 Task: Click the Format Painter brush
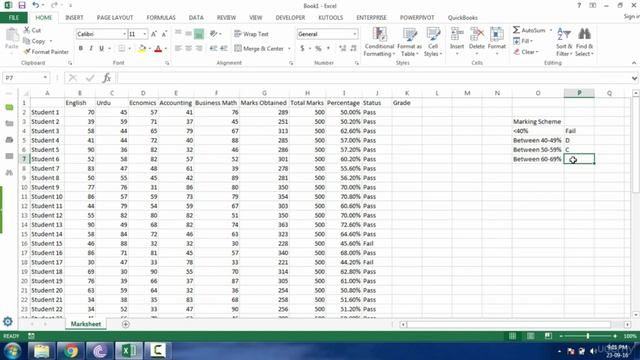(x=27, y=52)
